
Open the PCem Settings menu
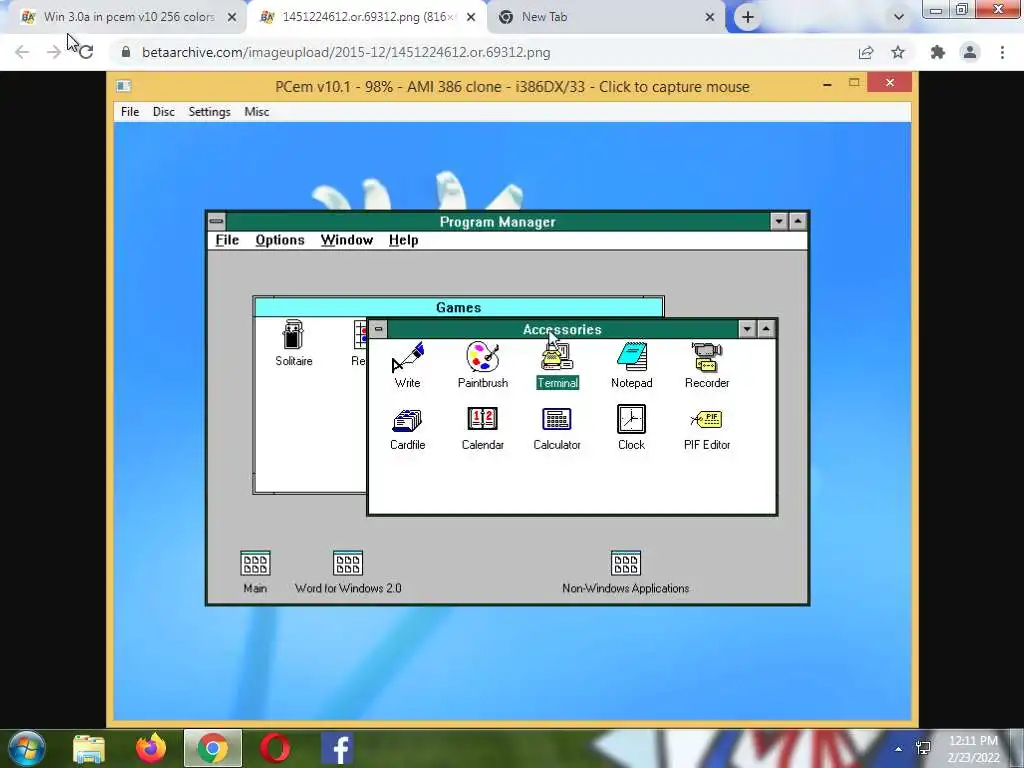[x=210, y=112]
